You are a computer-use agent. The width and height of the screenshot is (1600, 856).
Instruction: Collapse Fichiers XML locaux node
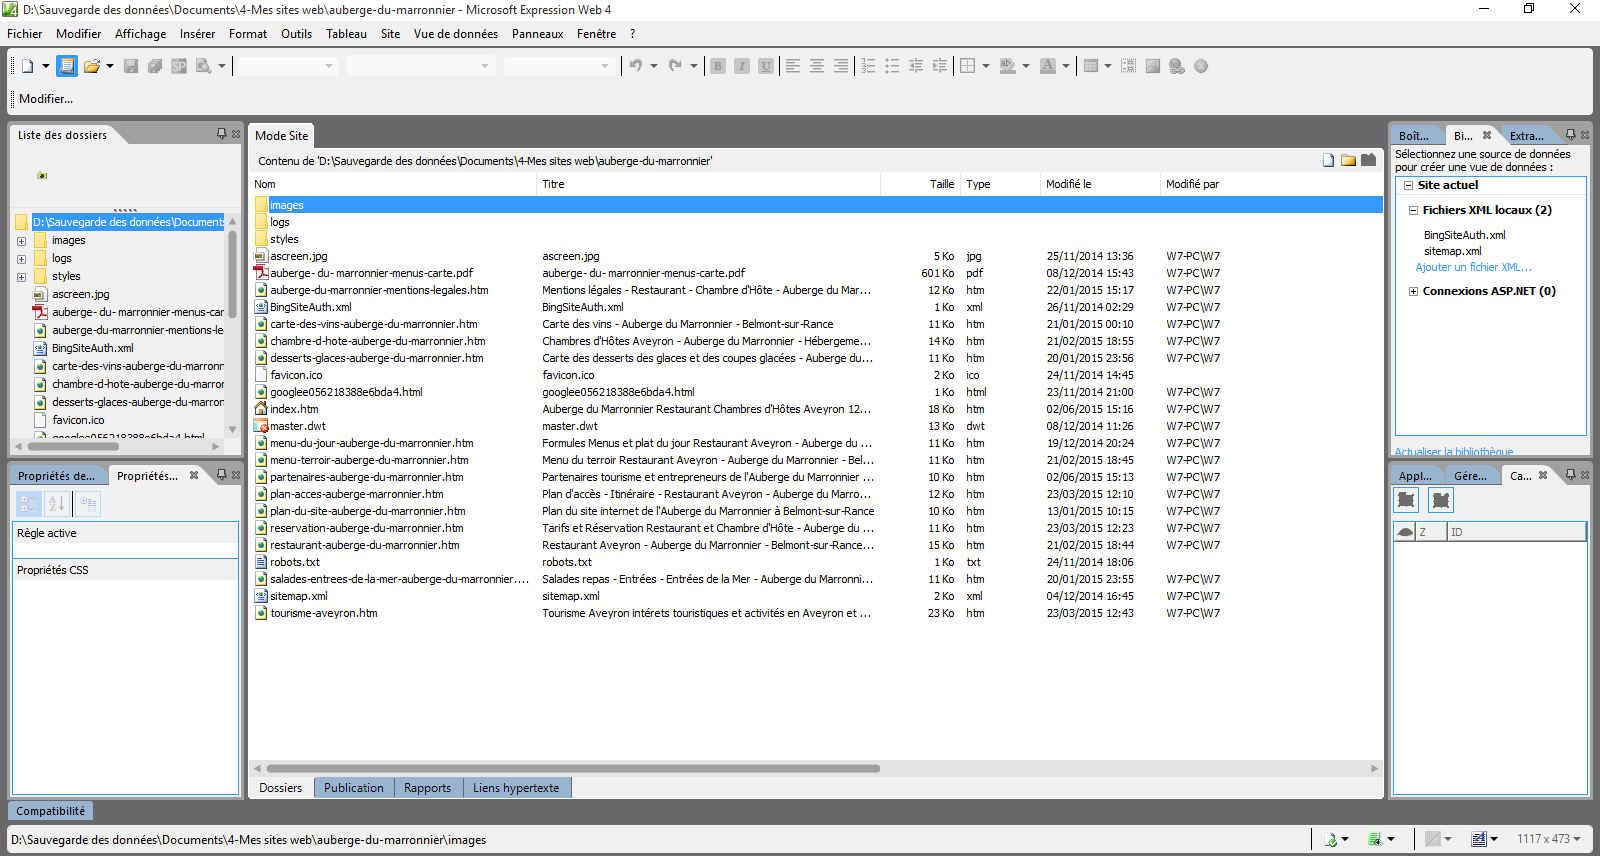1413,211
